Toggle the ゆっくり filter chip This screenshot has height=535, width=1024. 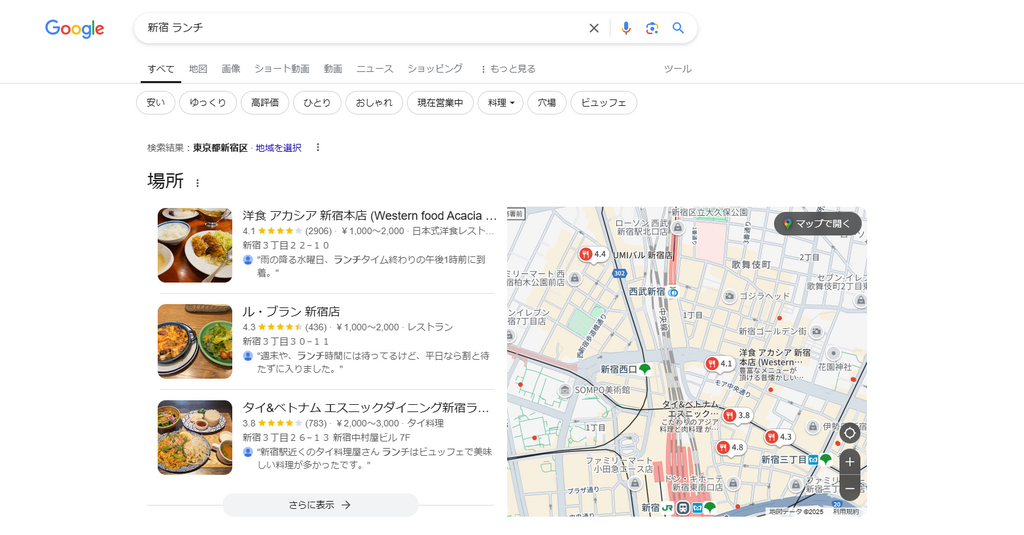208,103
